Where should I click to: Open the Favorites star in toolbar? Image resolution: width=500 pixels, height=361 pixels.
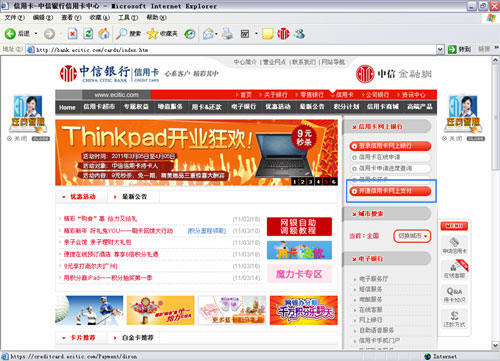[x=152, y=34]
